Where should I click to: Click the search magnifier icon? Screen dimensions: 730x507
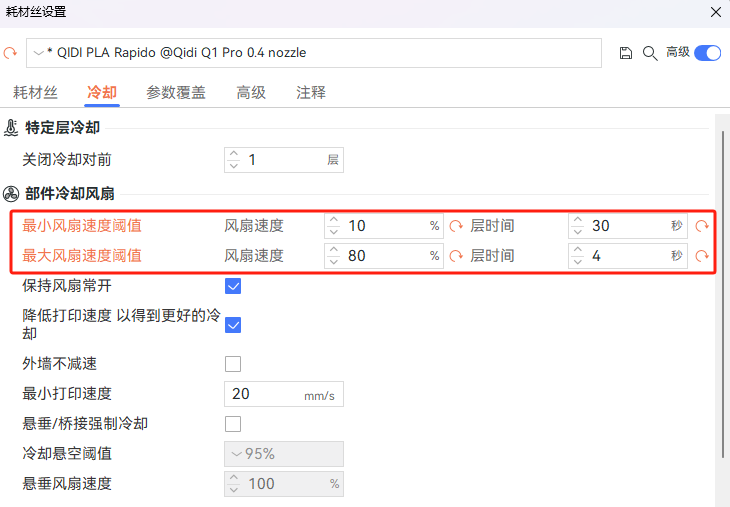pos(649,53)
